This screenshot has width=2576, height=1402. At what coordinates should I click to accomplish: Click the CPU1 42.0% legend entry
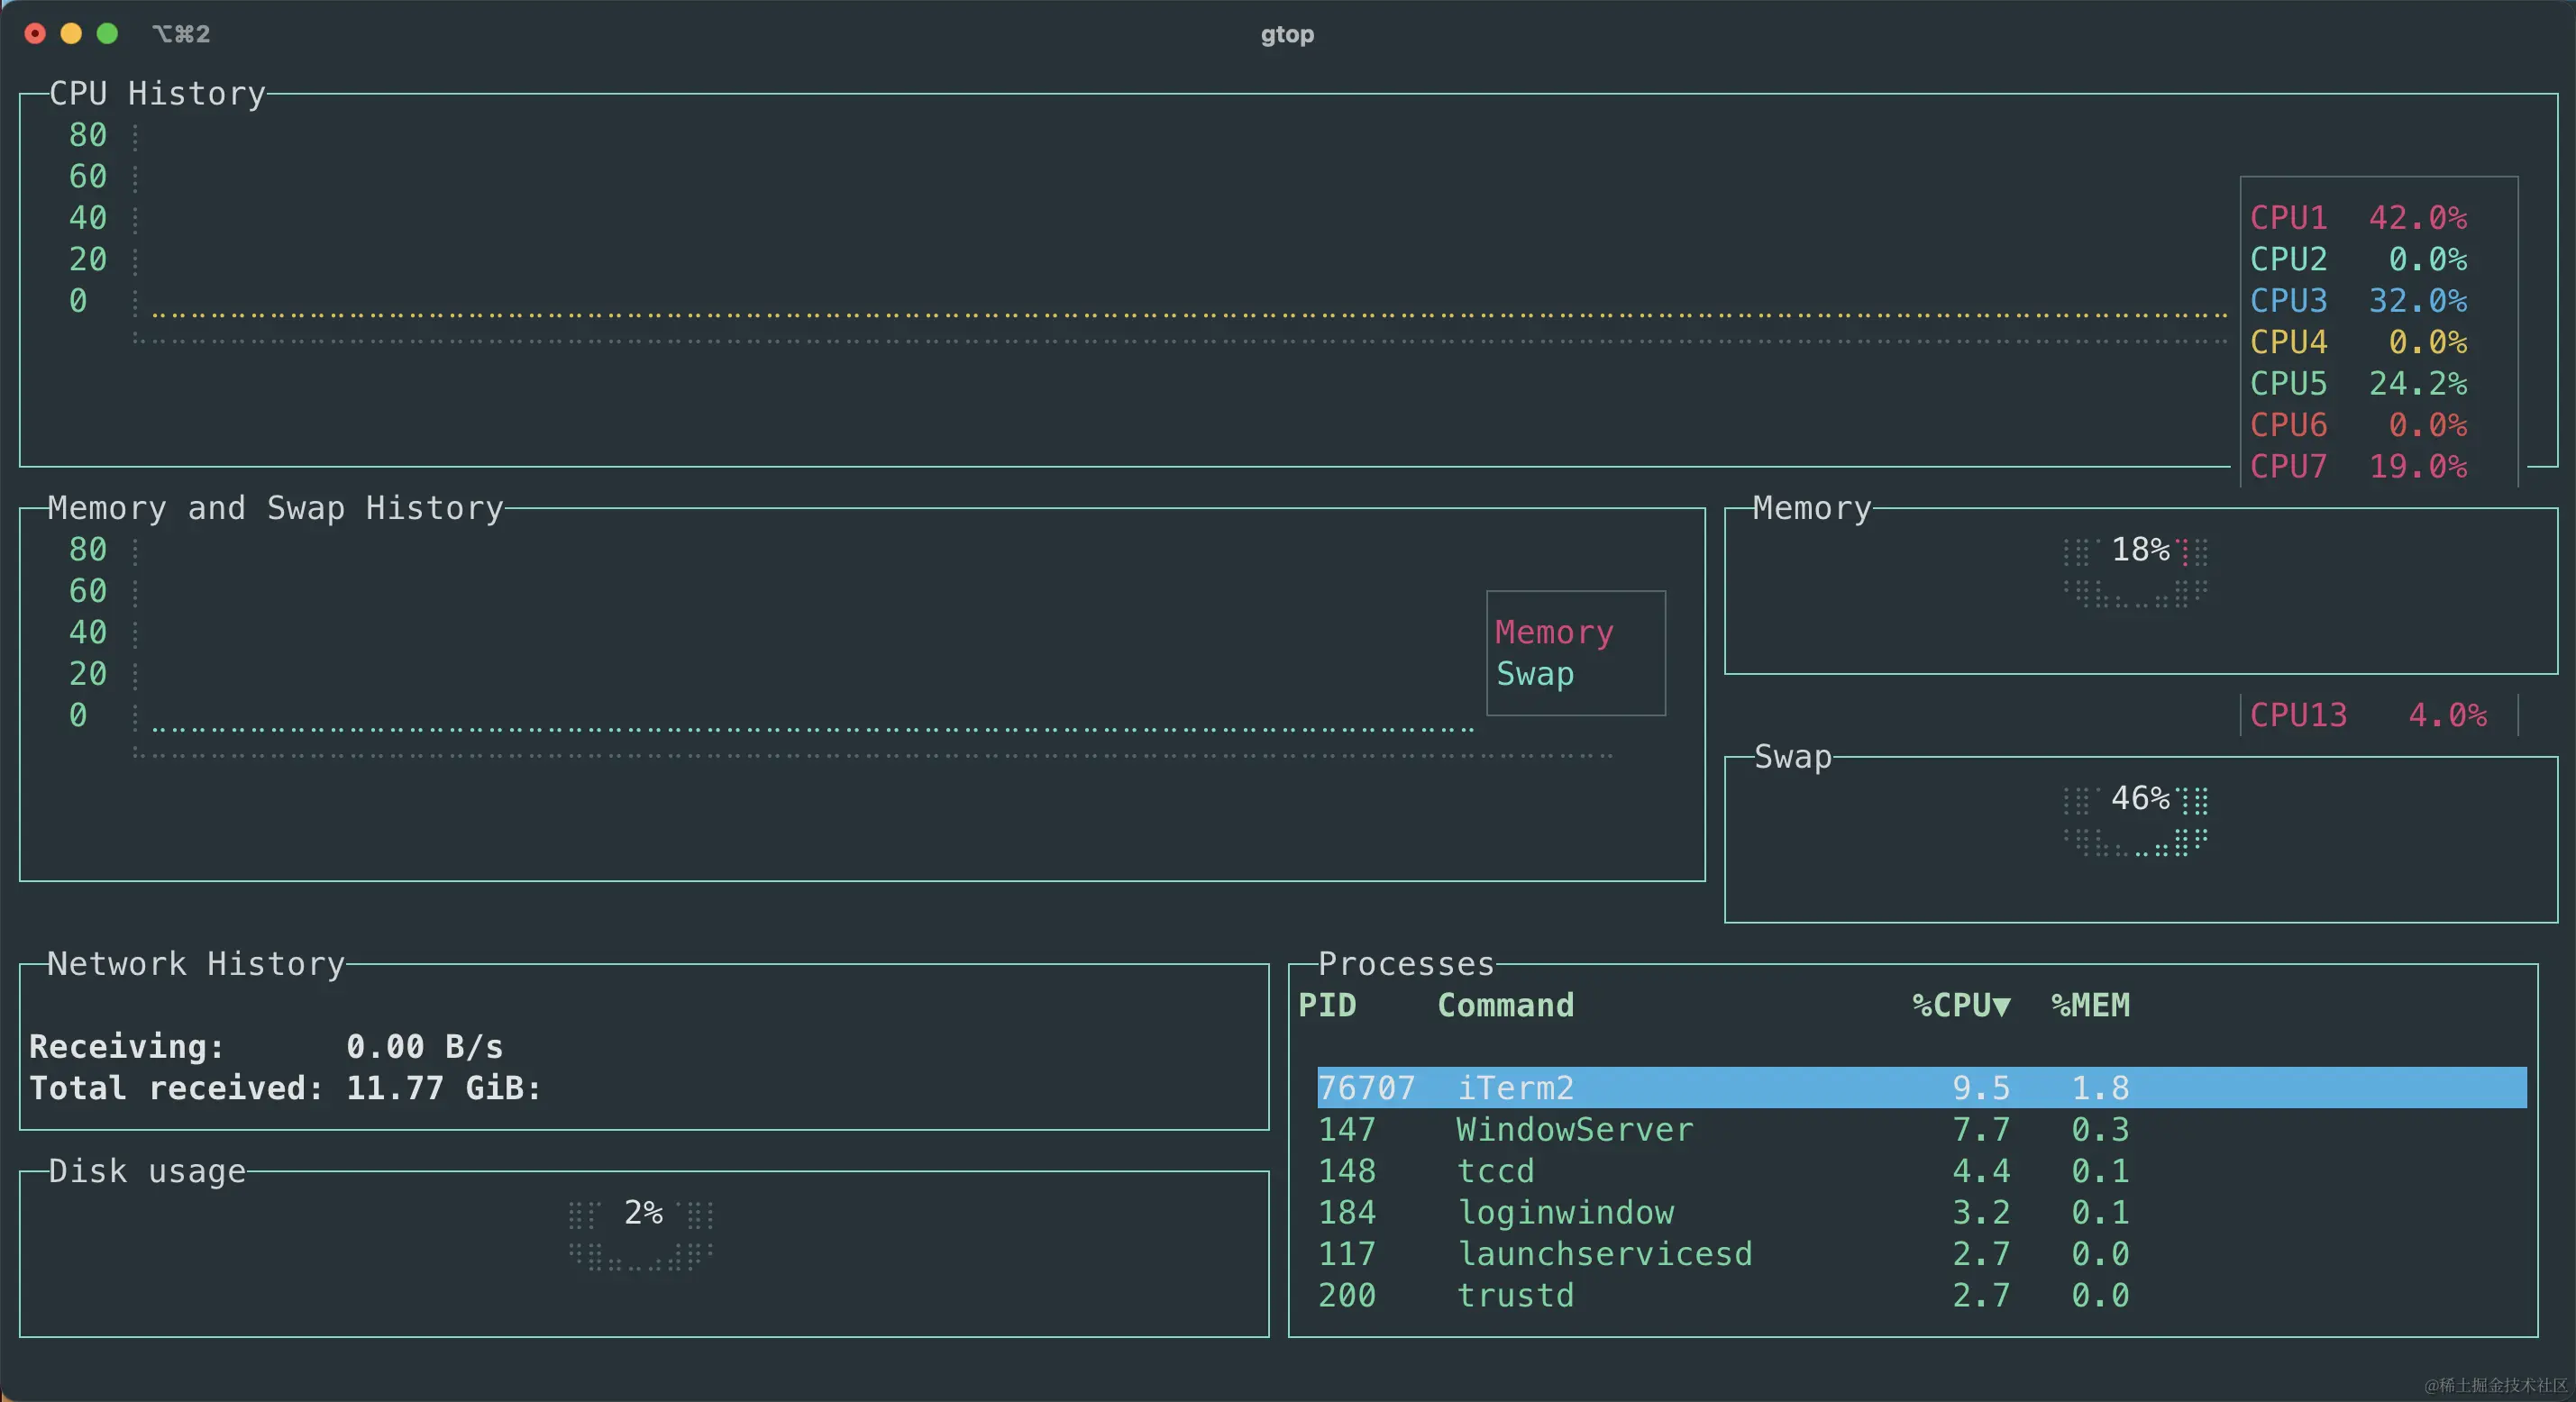tap(2358, 218)
